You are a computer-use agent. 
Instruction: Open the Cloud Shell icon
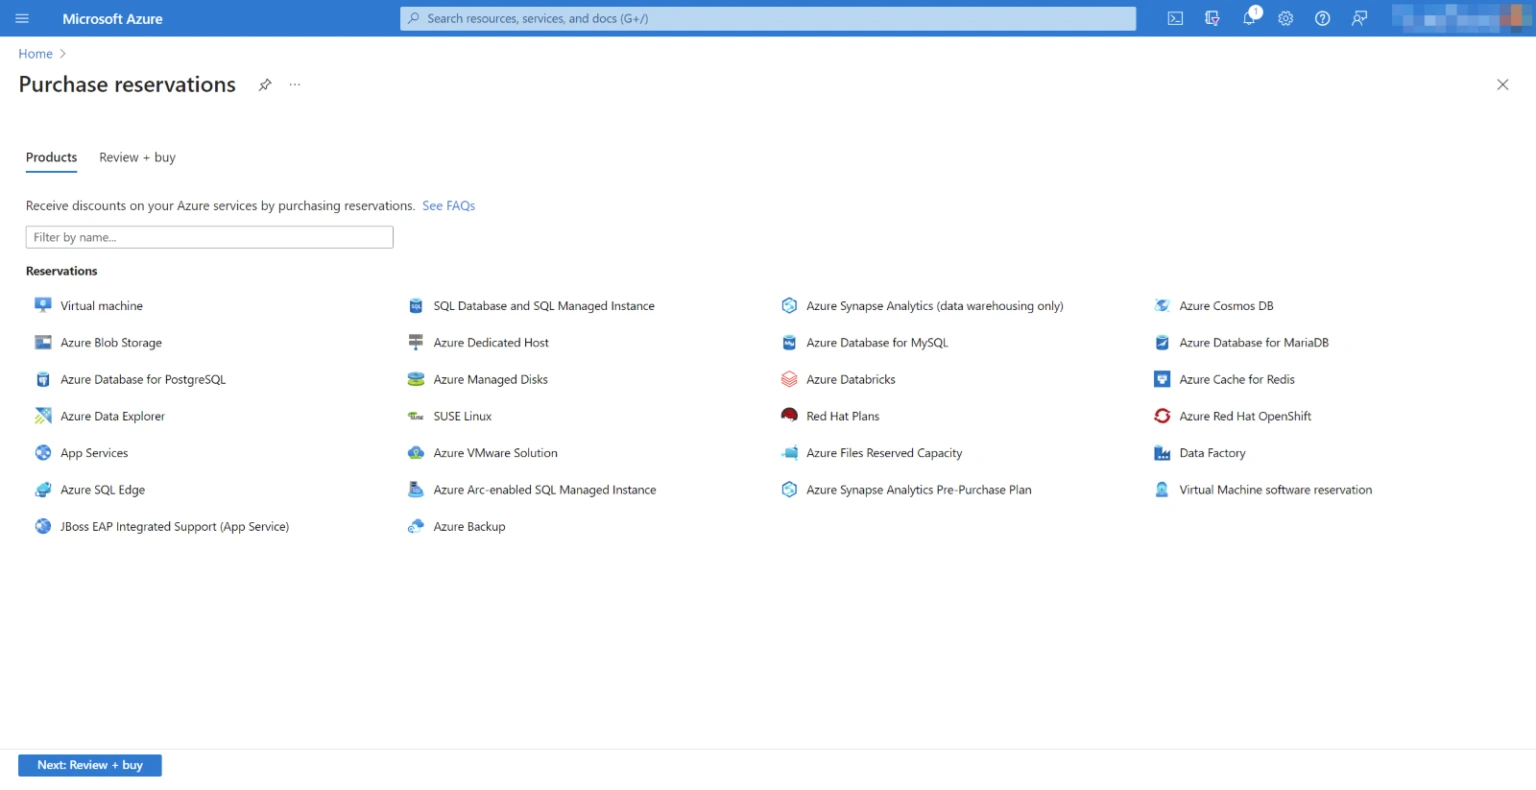(x=1174, y=18)
